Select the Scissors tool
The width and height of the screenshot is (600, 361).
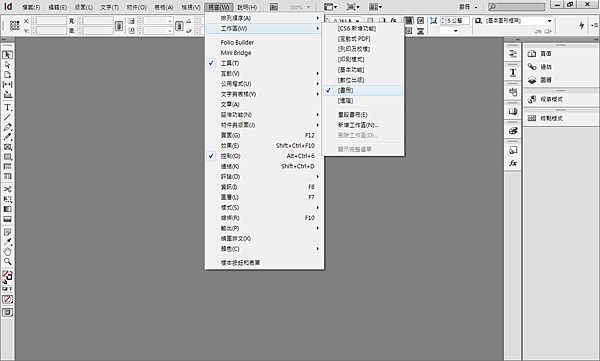click(x=7, y=189)
